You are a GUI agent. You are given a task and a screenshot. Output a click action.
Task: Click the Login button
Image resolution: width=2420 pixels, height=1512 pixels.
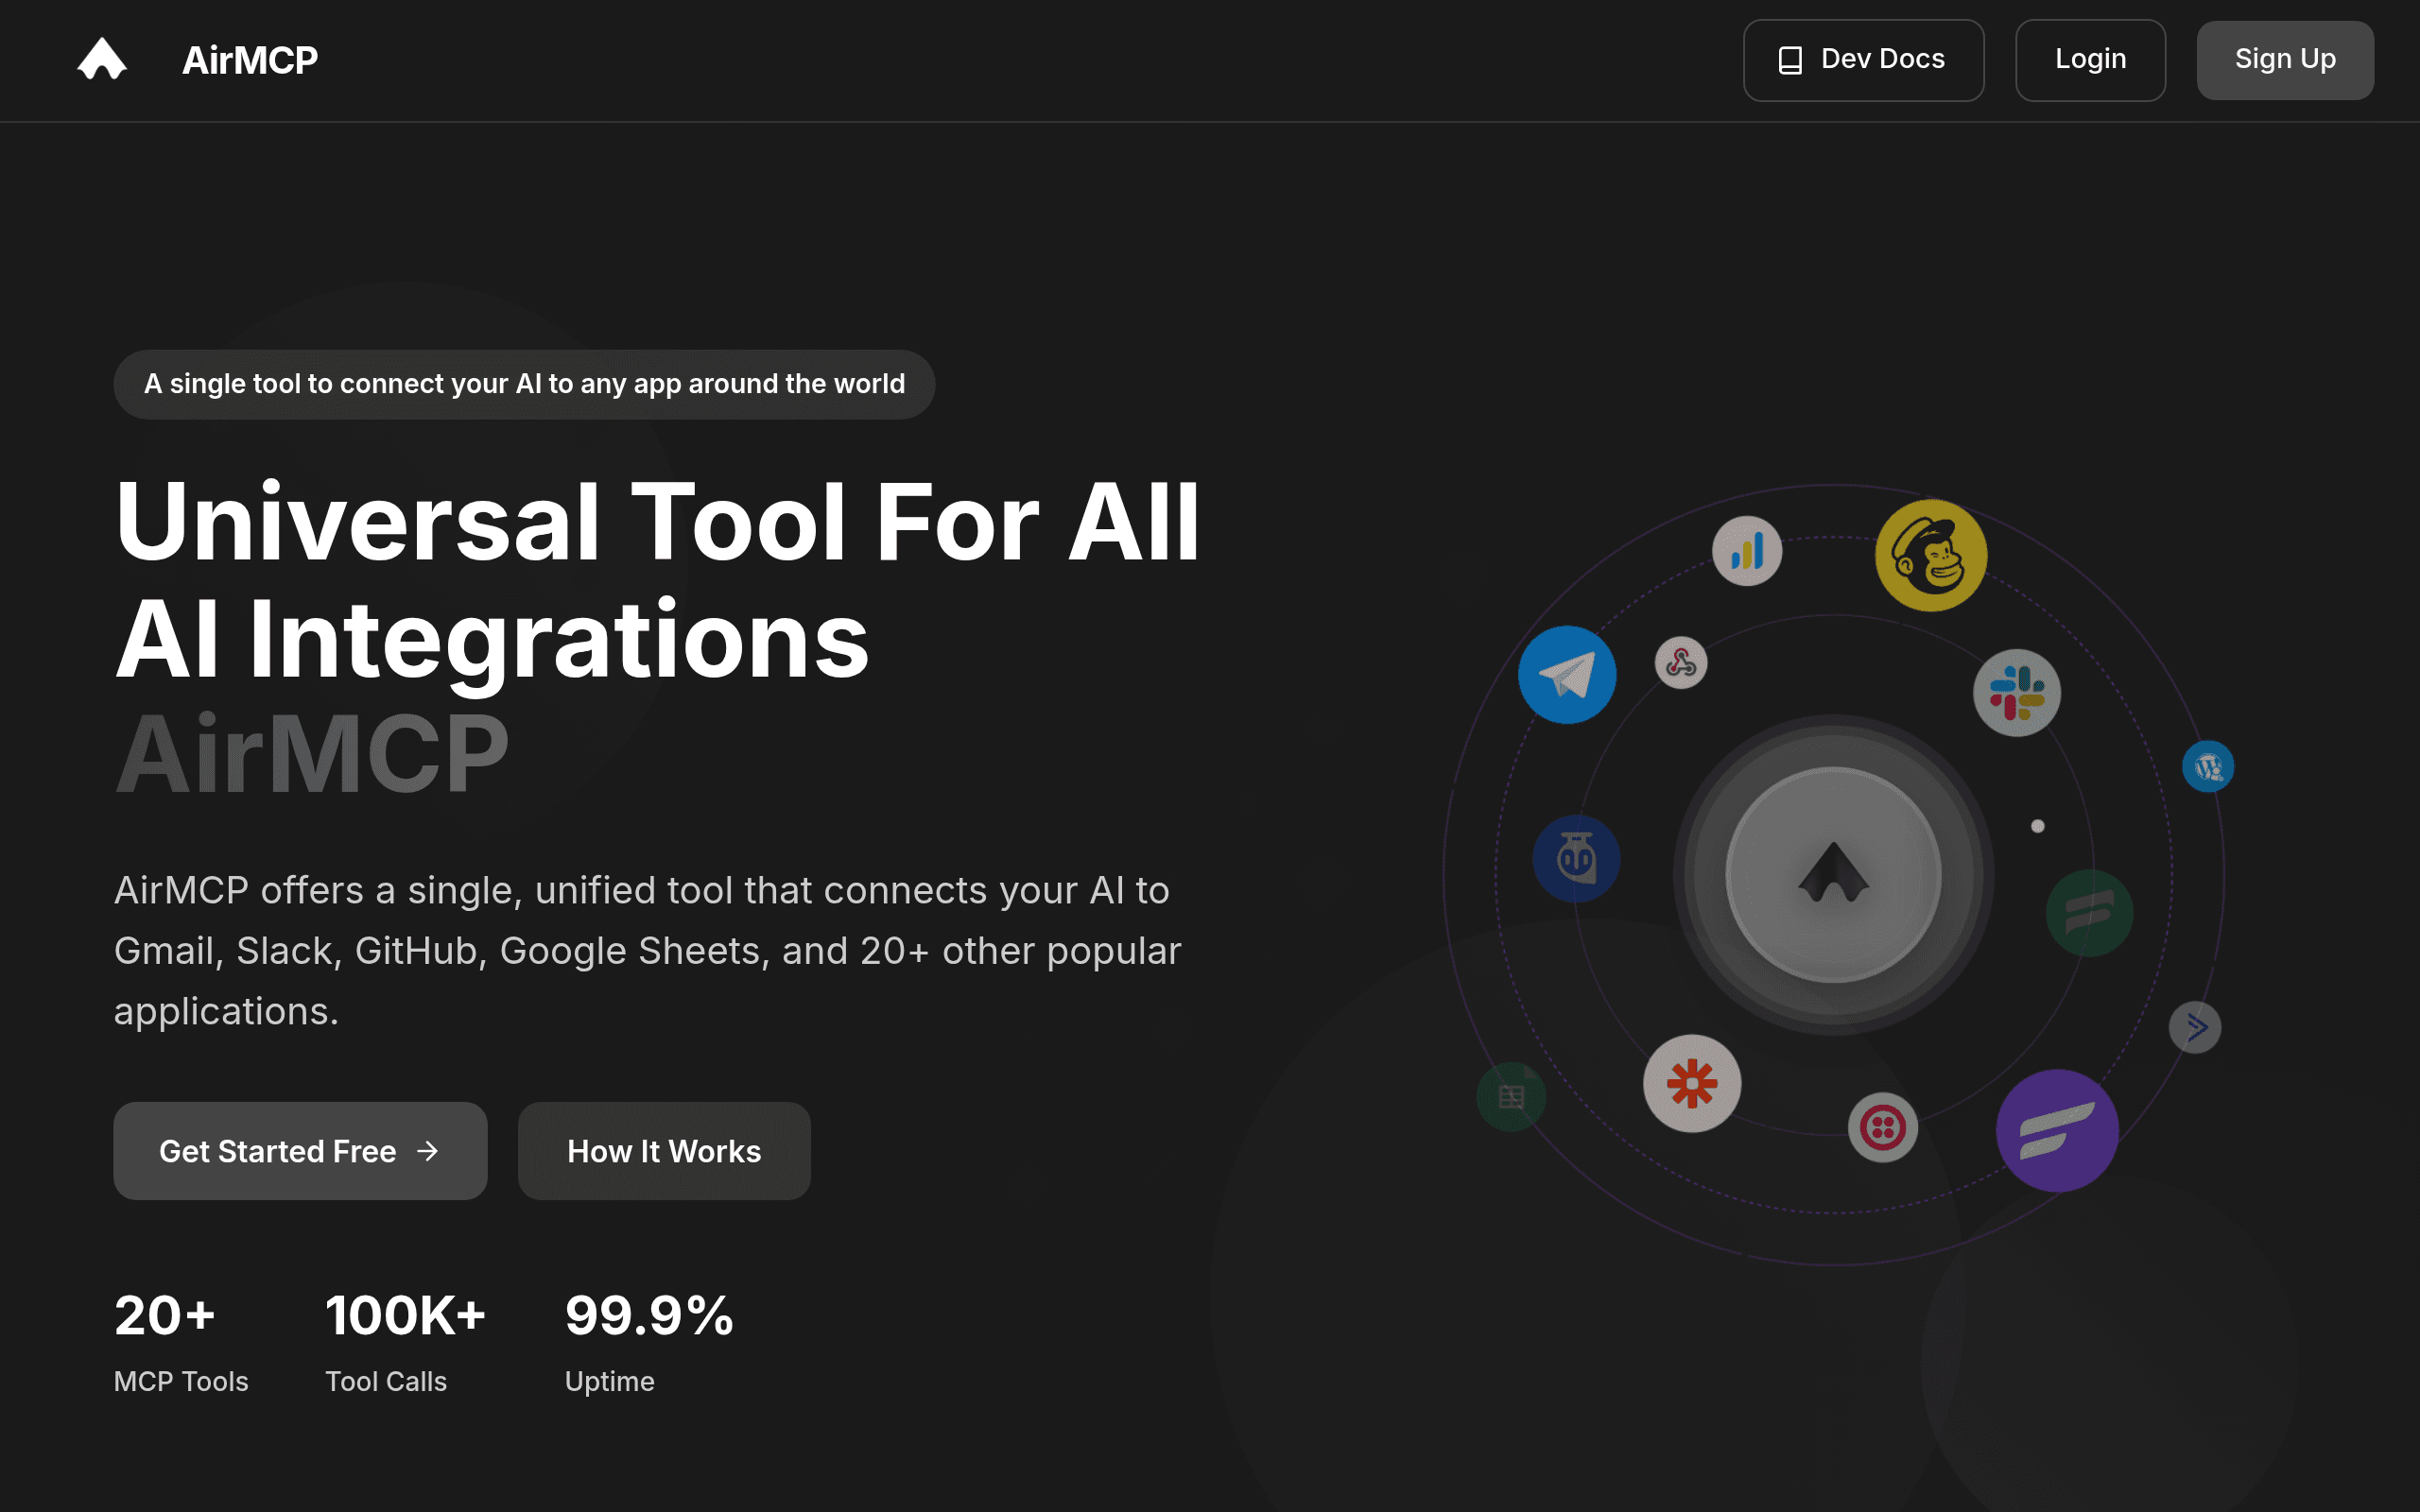click(x=2090, y=60)
